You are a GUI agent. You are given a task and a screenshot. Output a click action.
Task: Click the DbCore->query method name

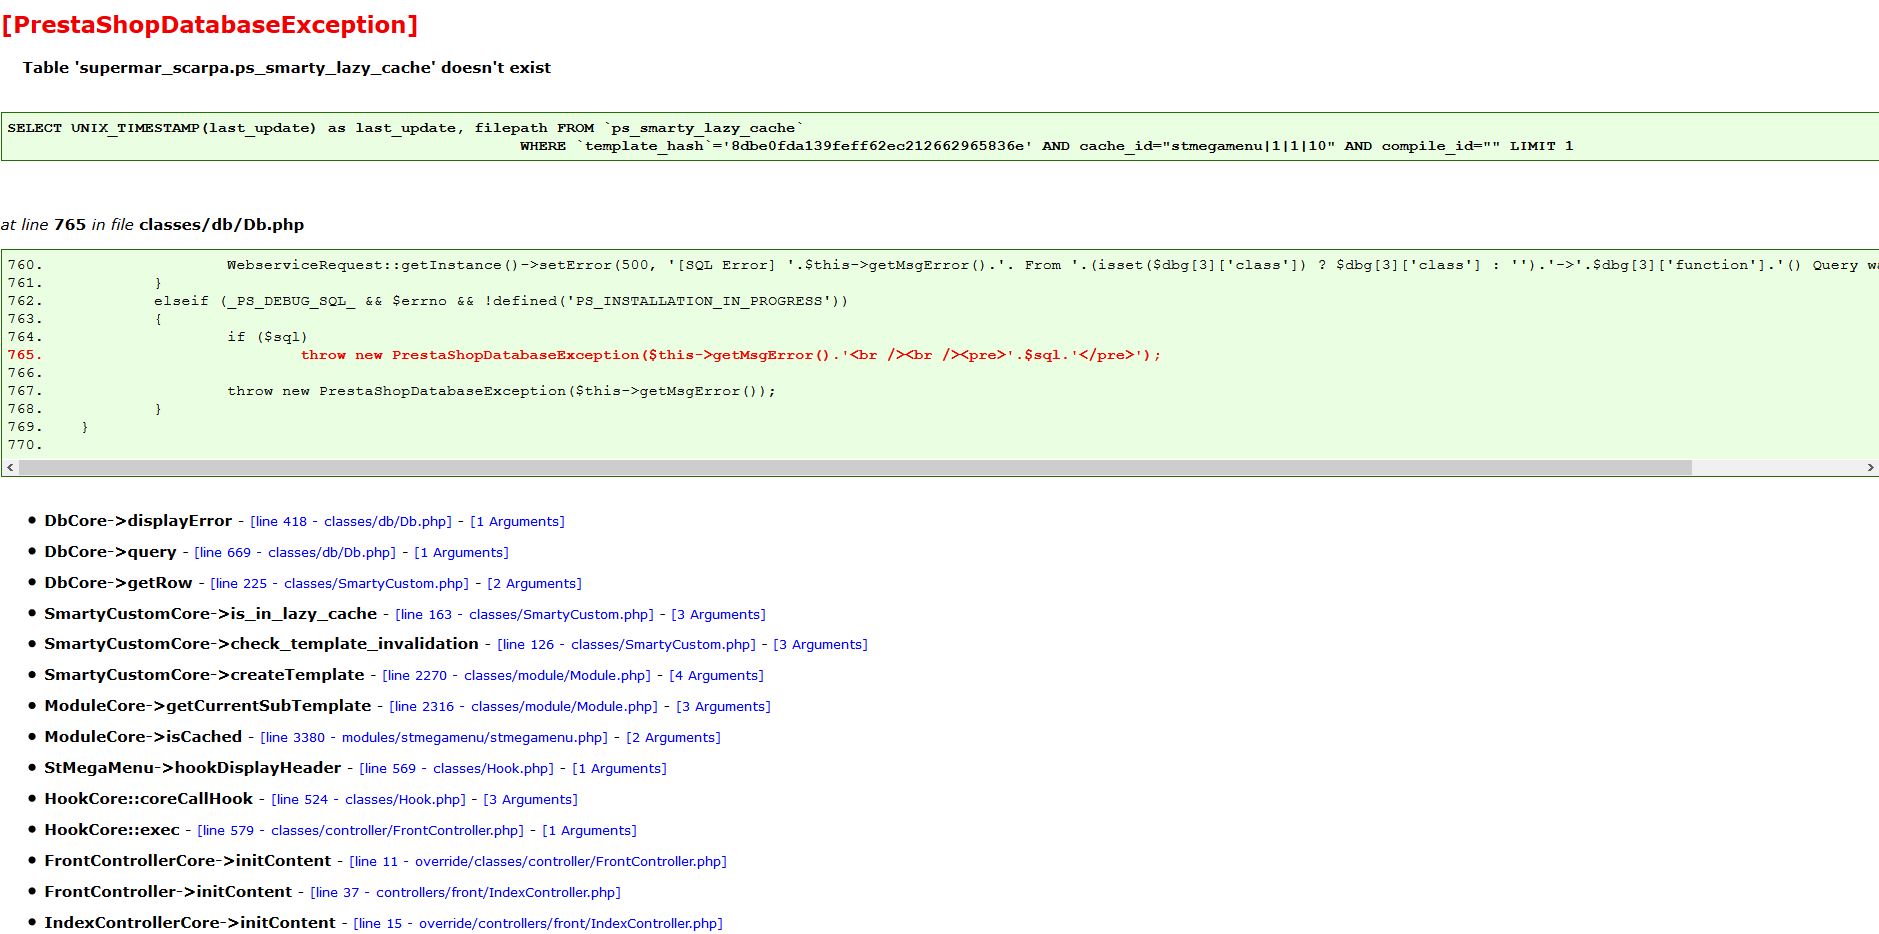[110, 552]
